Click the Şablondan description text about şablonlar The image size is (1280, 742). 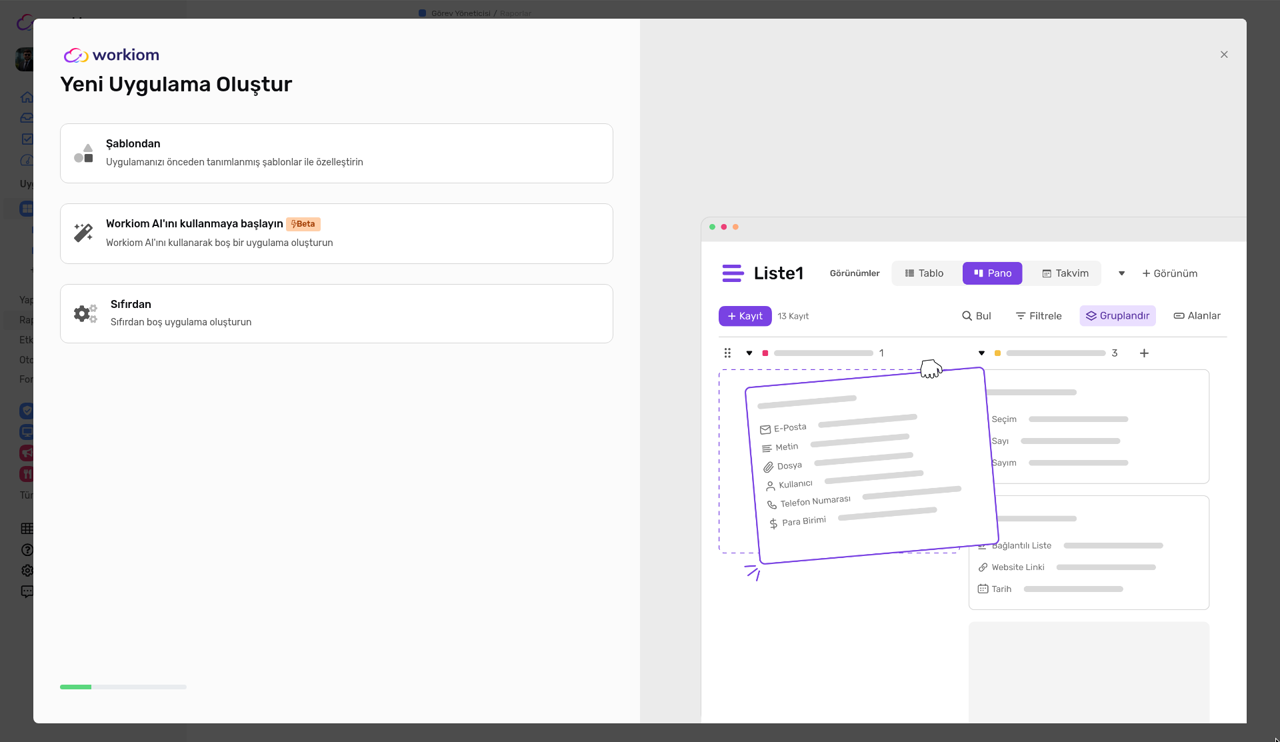pyautogui.click(x=234, y=162)
